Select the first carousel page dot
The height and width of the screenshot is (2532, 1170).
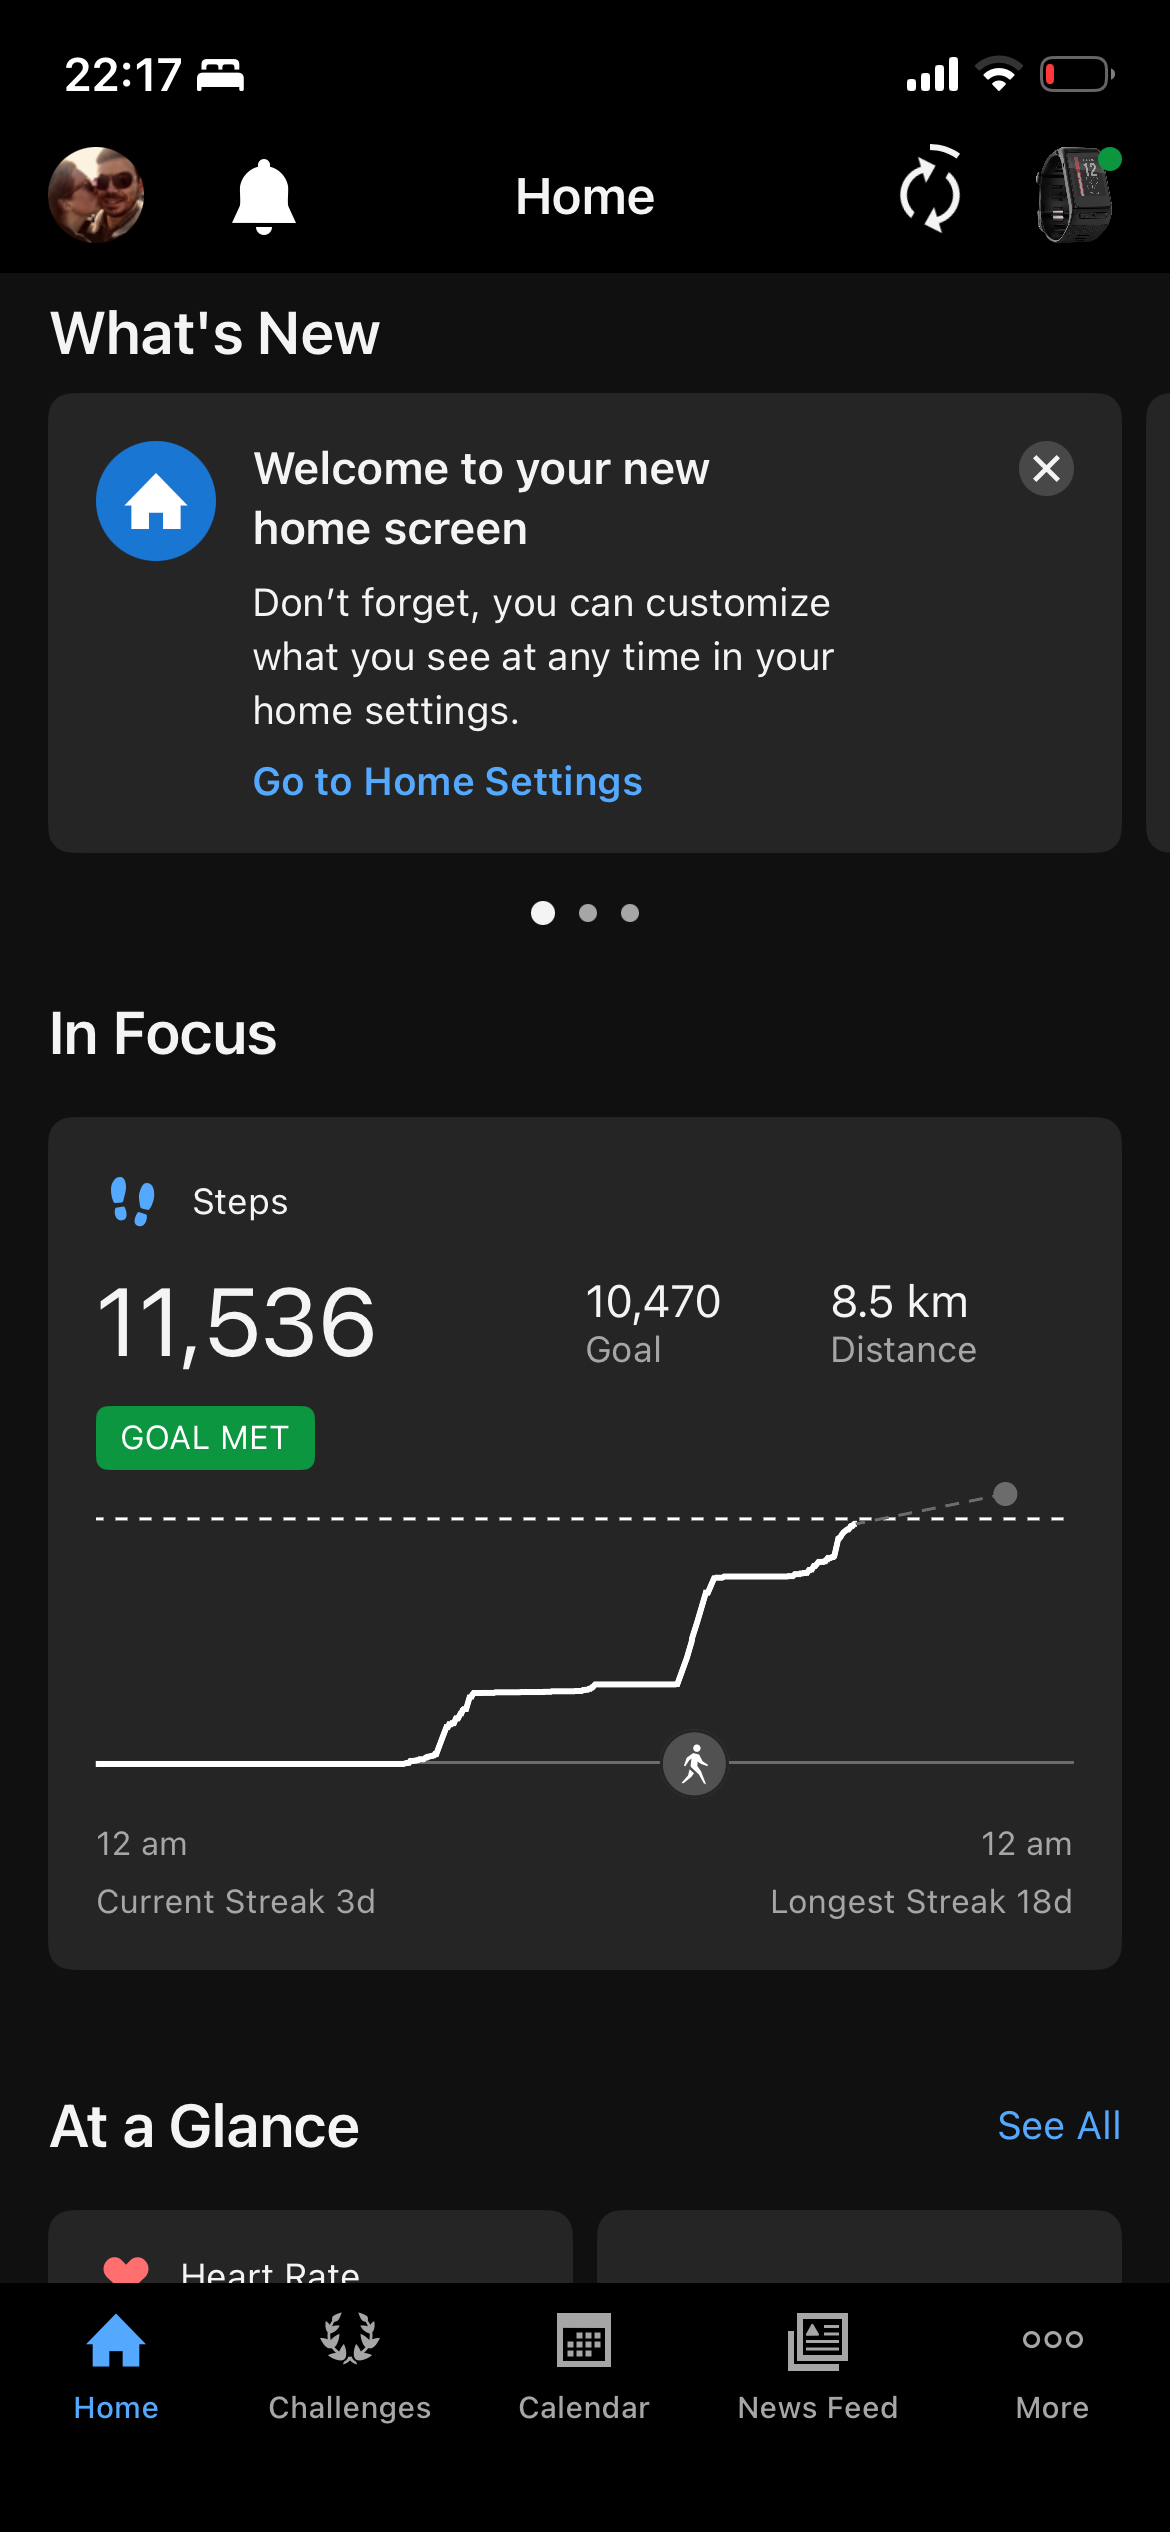(x=543, y=913)
